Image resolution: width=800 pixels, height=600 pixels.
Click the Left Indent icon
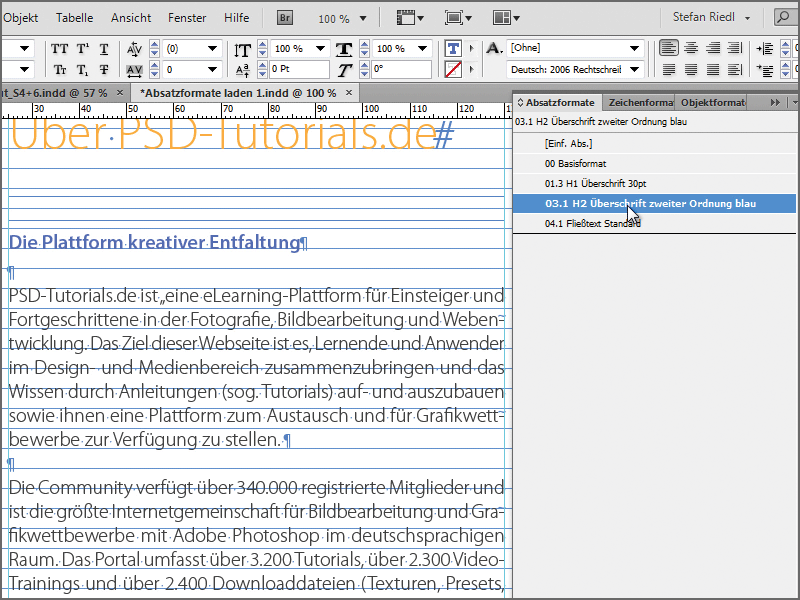click(765, 49)
